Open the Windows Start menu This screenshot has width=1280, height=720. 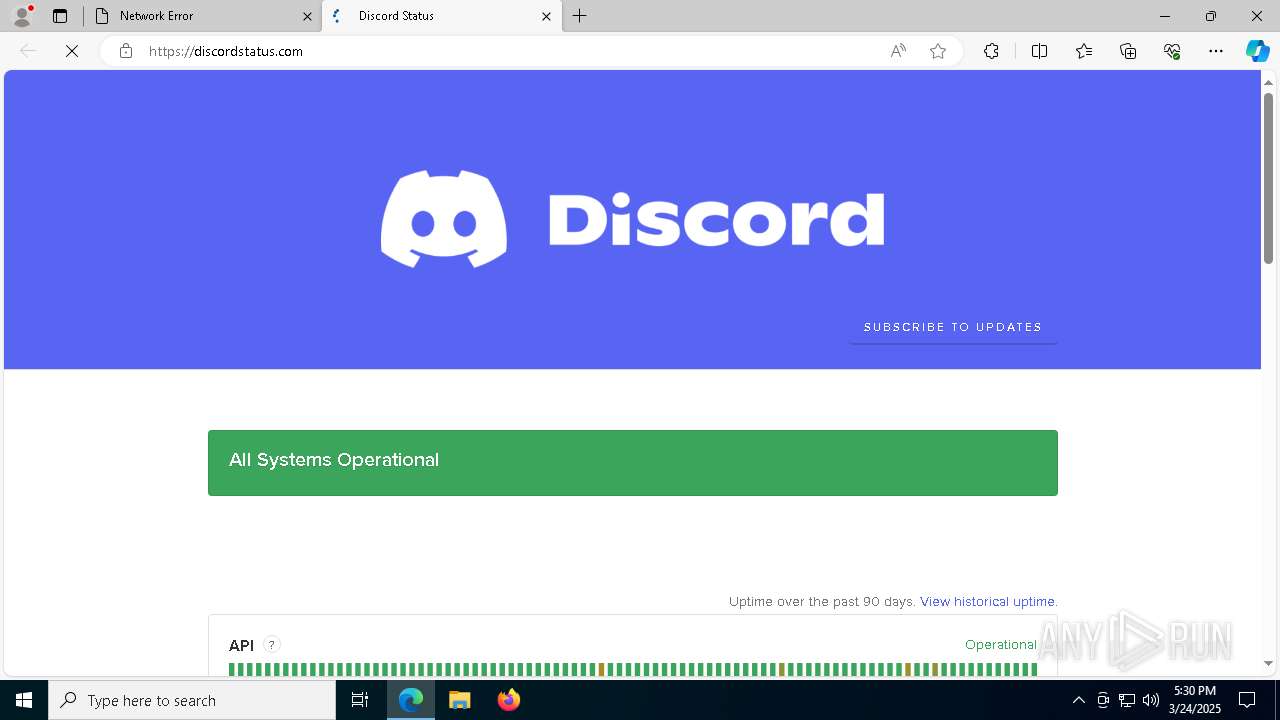[24, 700]
